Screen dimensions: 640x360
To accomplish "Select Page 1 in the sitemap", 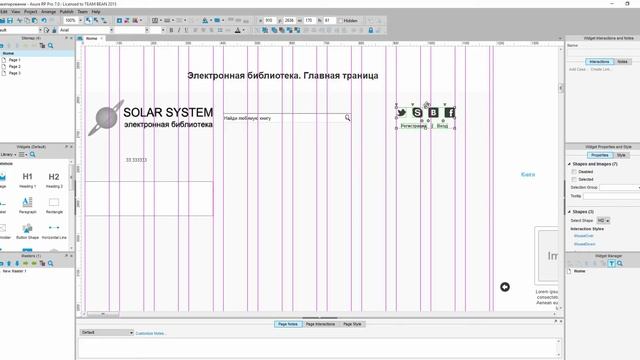I will [x=15, y=60].
